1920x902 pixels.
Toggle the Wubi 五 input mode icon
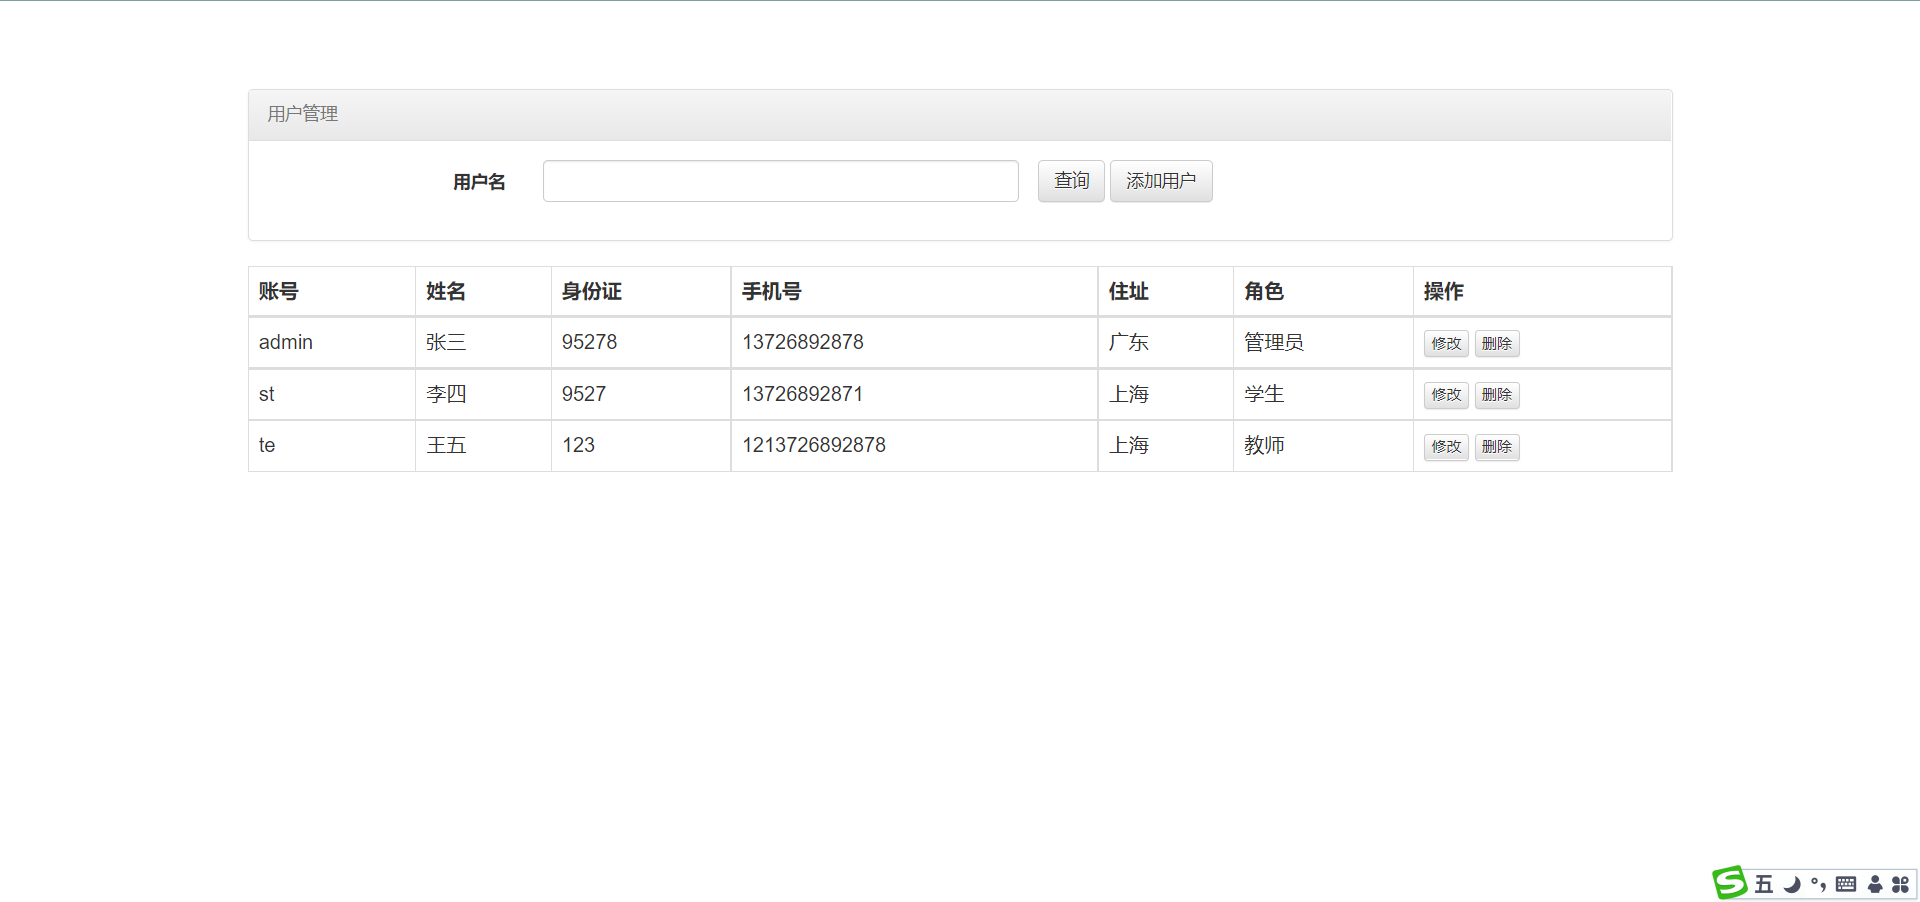tap(1764, 884)
